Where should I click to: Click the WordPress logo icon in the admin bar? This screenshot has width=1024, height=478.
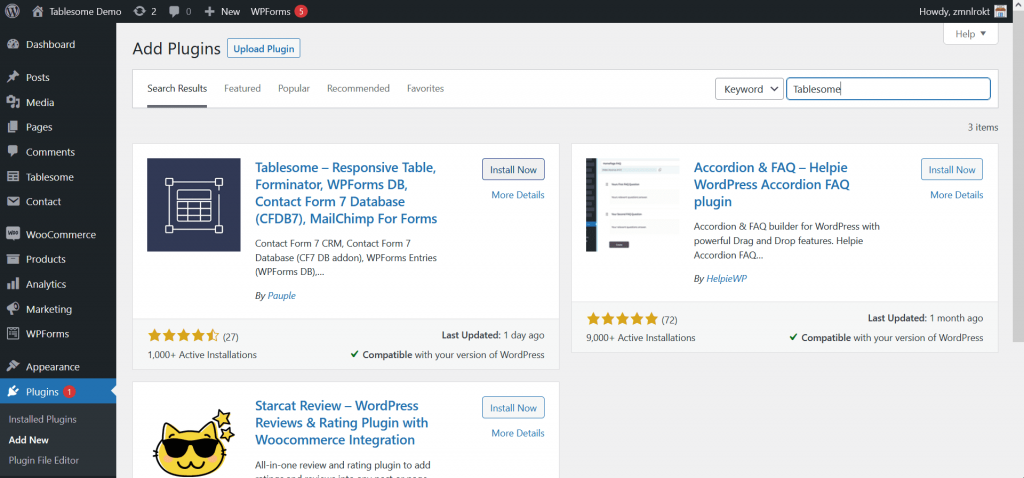(x=12, y=11)
